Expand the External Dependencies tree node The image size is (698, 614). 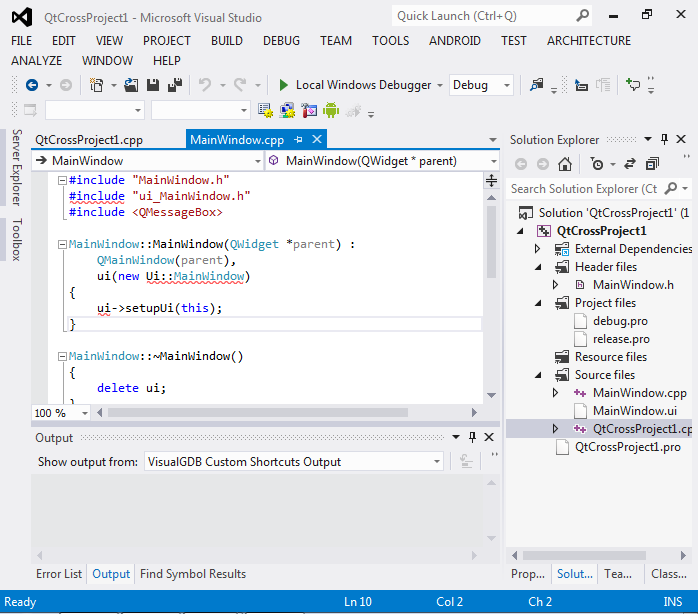(x=538, y=249)
